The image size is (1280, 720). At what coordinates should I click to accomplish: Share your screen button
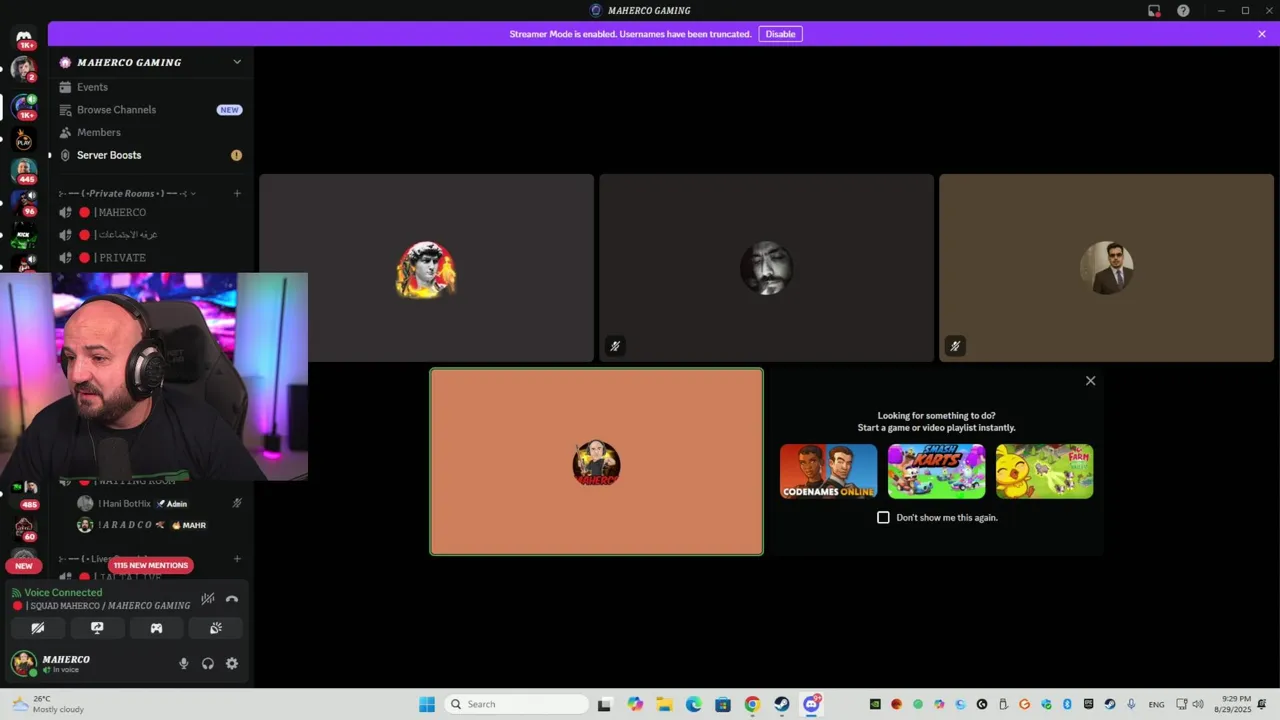tap(97, 628)
